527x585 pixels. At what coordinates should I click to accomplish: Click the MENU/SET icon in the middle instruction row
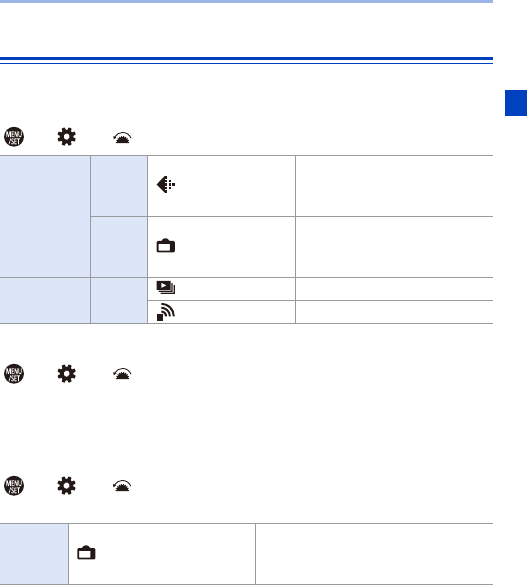[x=14, y=373]
